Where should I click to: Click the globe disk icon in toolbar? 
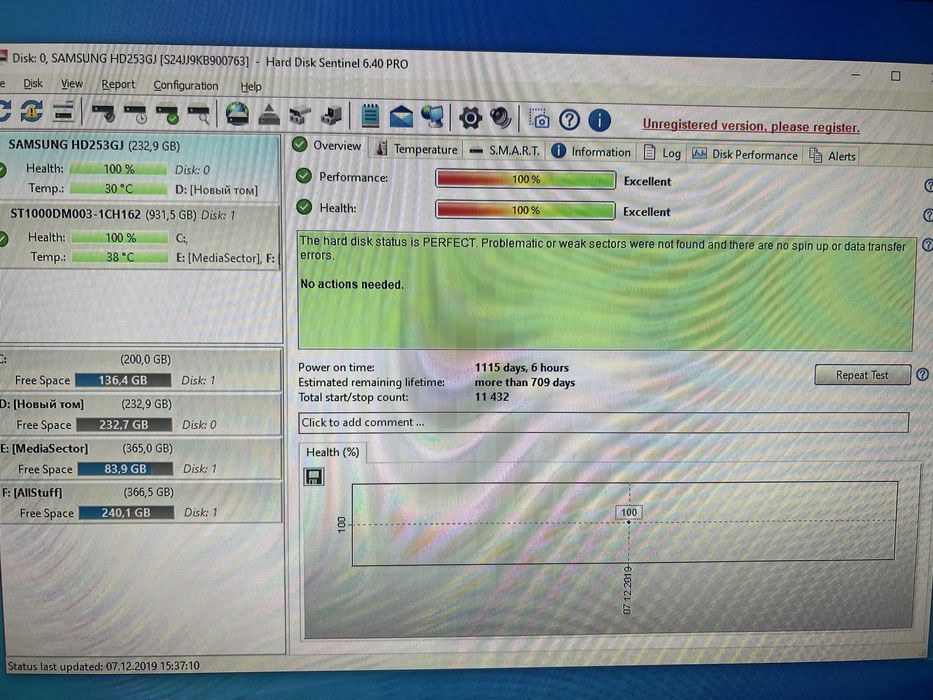[x=237, y=114]
